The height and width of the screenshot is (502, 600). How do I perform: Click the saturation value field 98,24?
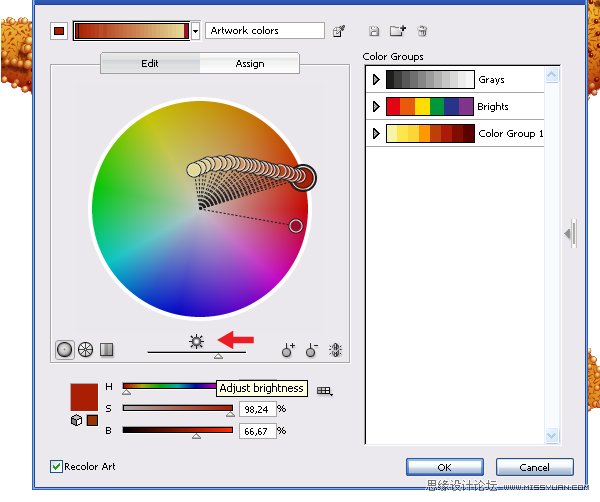(258, 409)
